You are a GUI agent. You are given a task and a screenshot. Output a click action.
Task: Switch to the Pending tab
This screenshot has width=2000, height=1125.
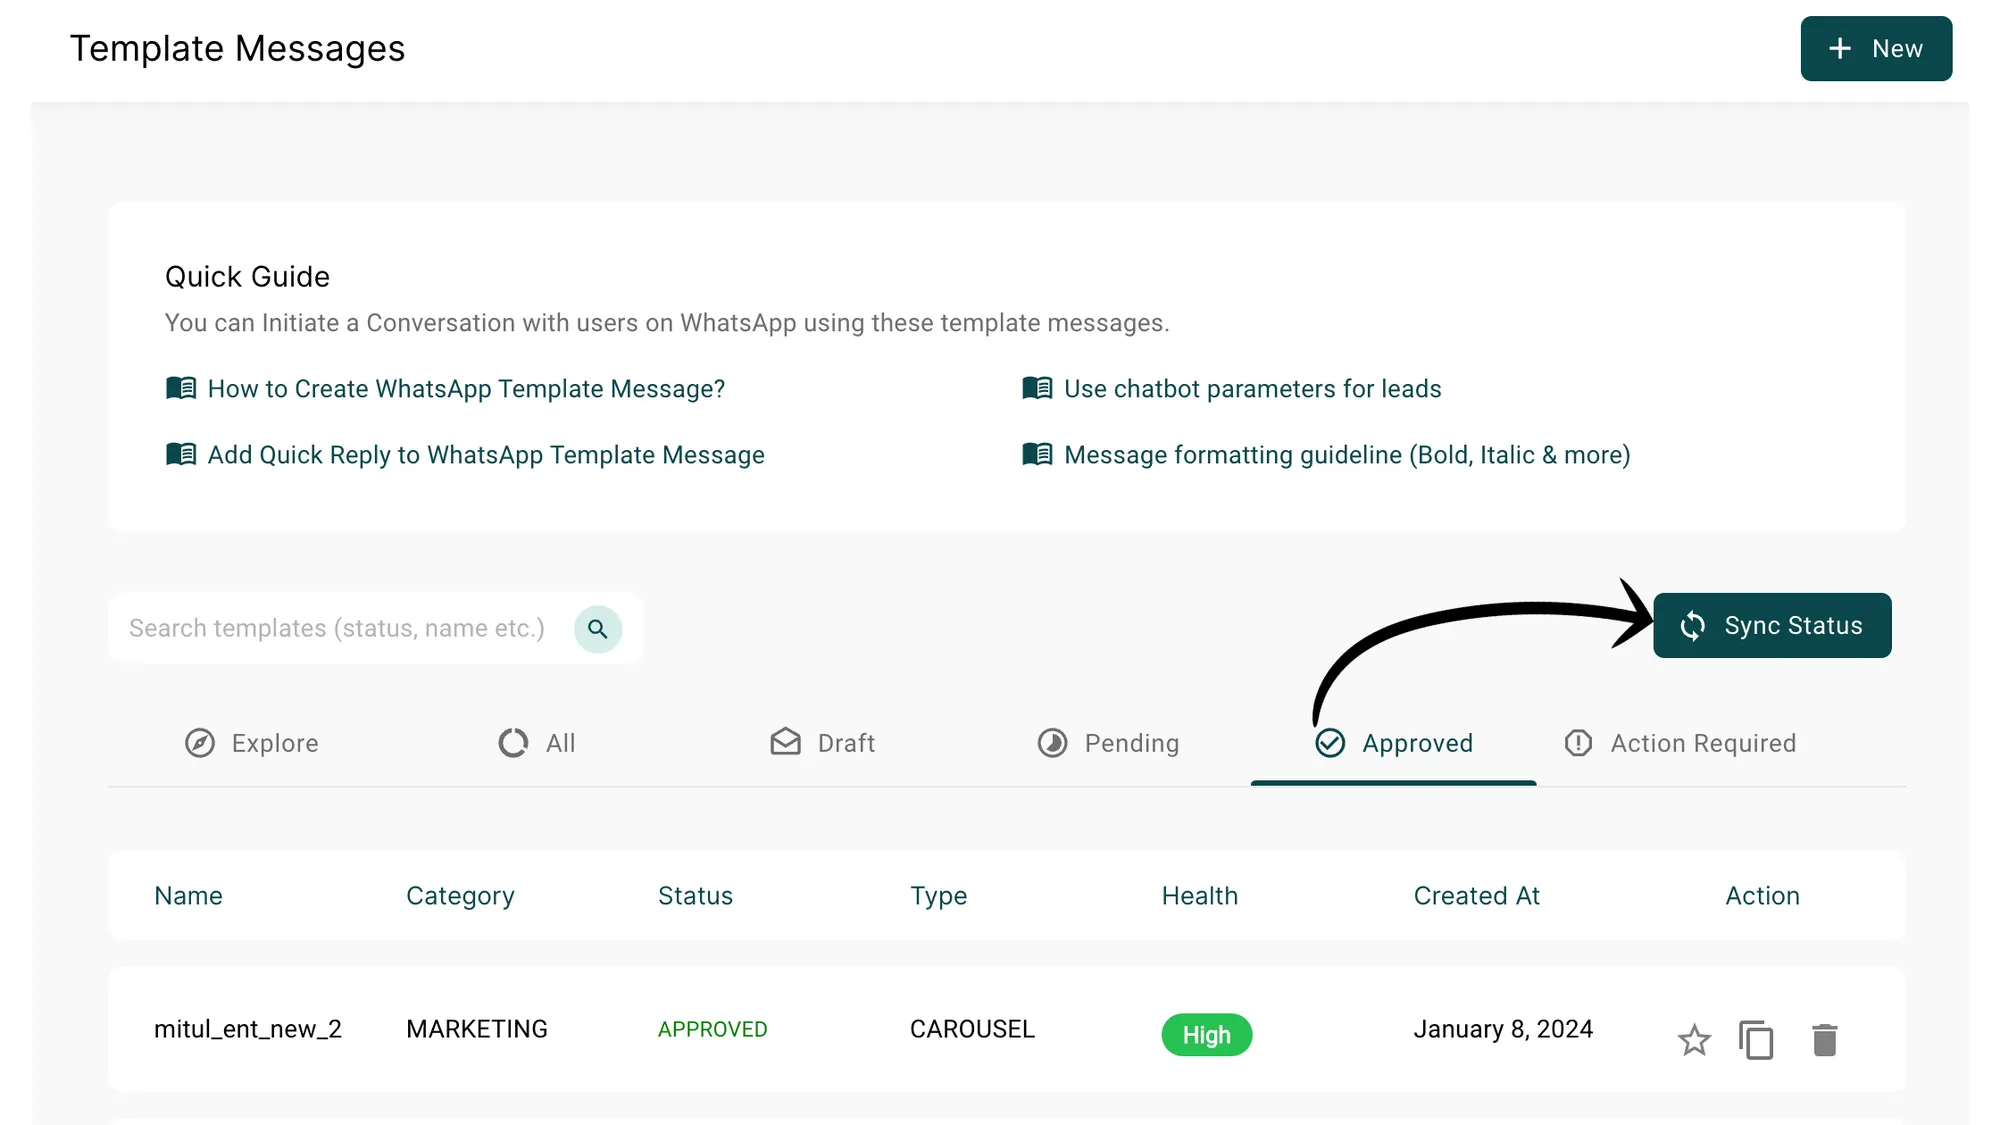tap(1130, 743)
